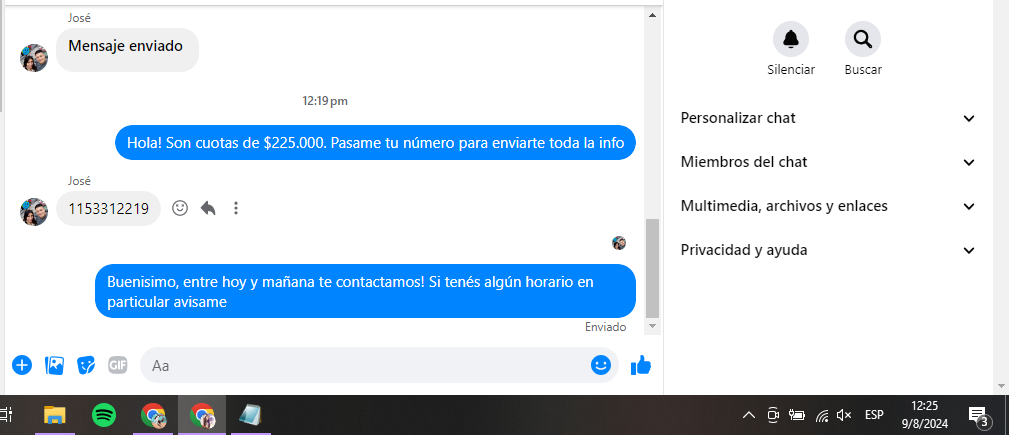Click the chat scrollbar down arrow
The height and width of the screenshot is (435, 1009).
653,327
